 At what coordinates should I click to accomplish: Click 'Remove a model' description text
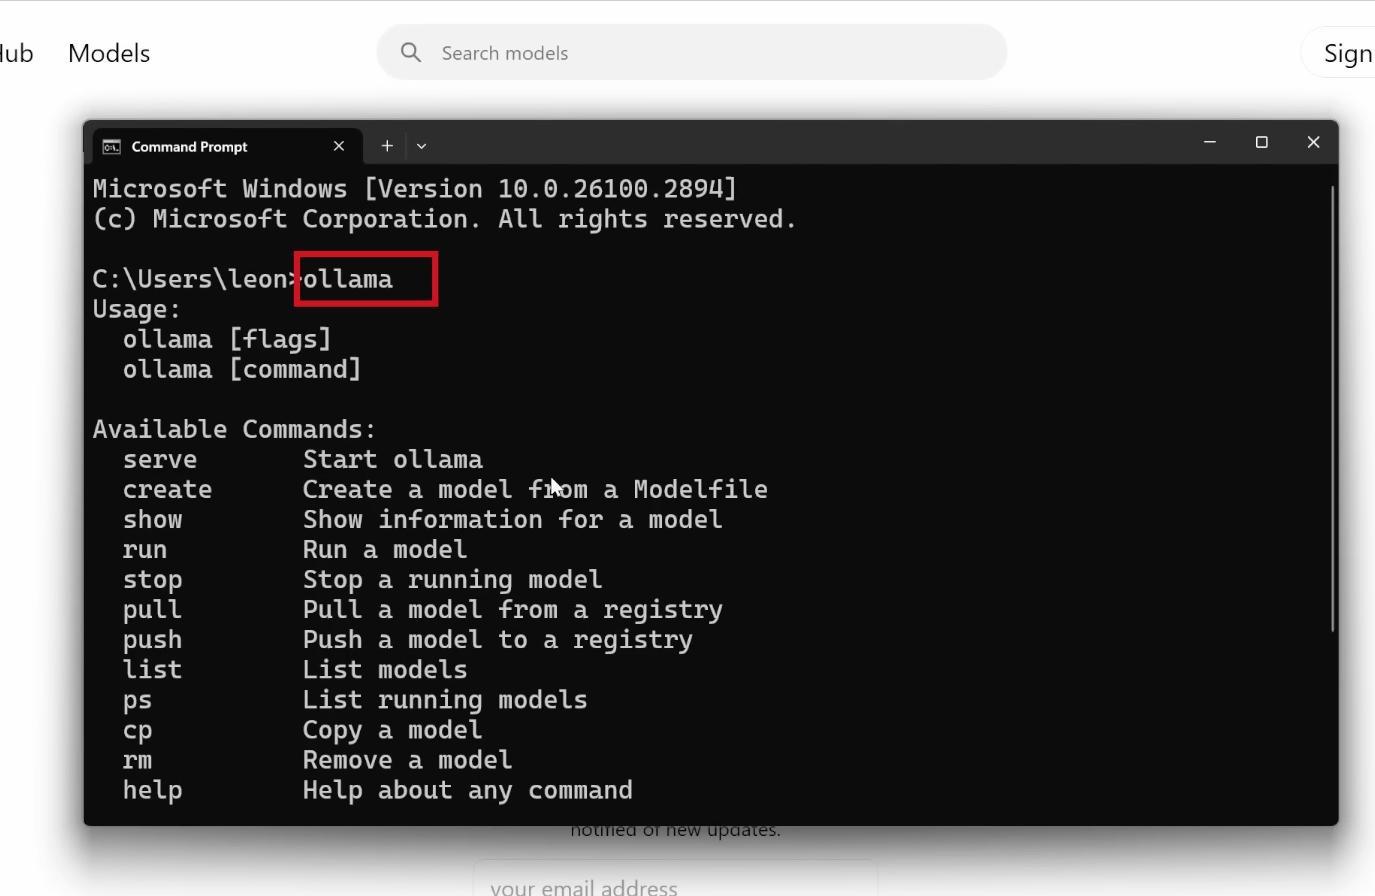pyautogui.click(x=408, y=760)
